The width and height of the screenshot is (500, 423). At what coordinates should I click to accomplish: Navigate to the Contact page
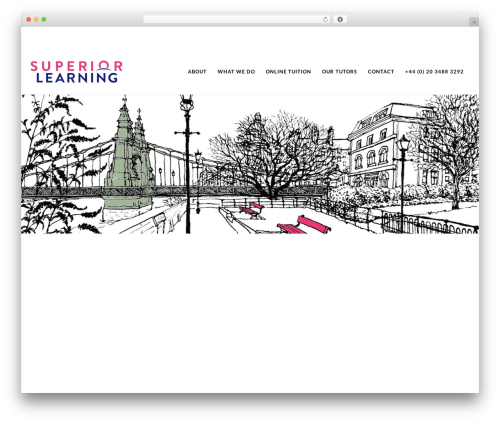click(381, 72)
